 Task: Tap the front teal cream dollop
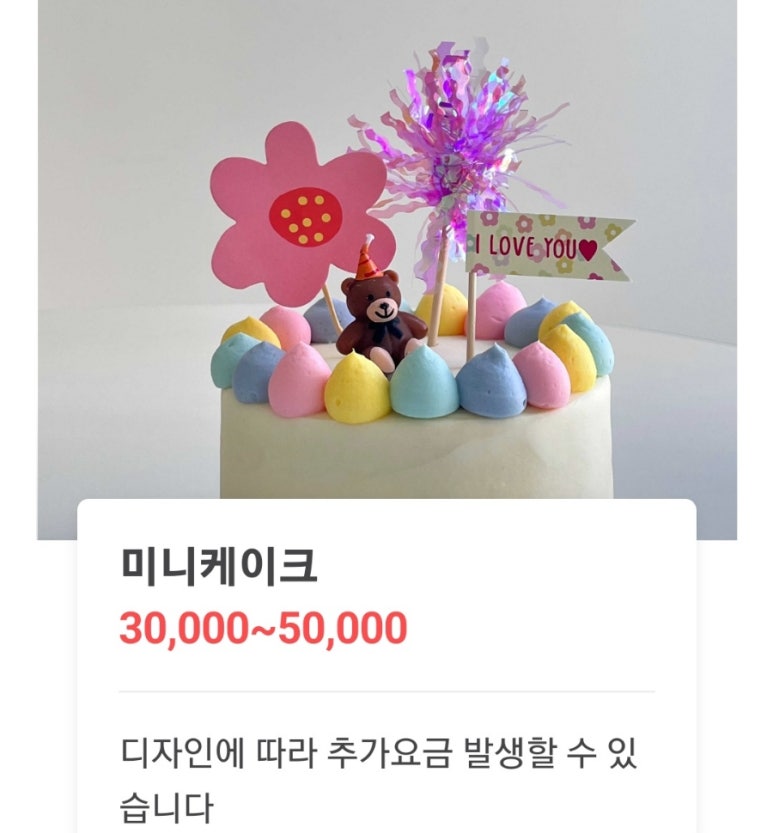tap(424, 381)
